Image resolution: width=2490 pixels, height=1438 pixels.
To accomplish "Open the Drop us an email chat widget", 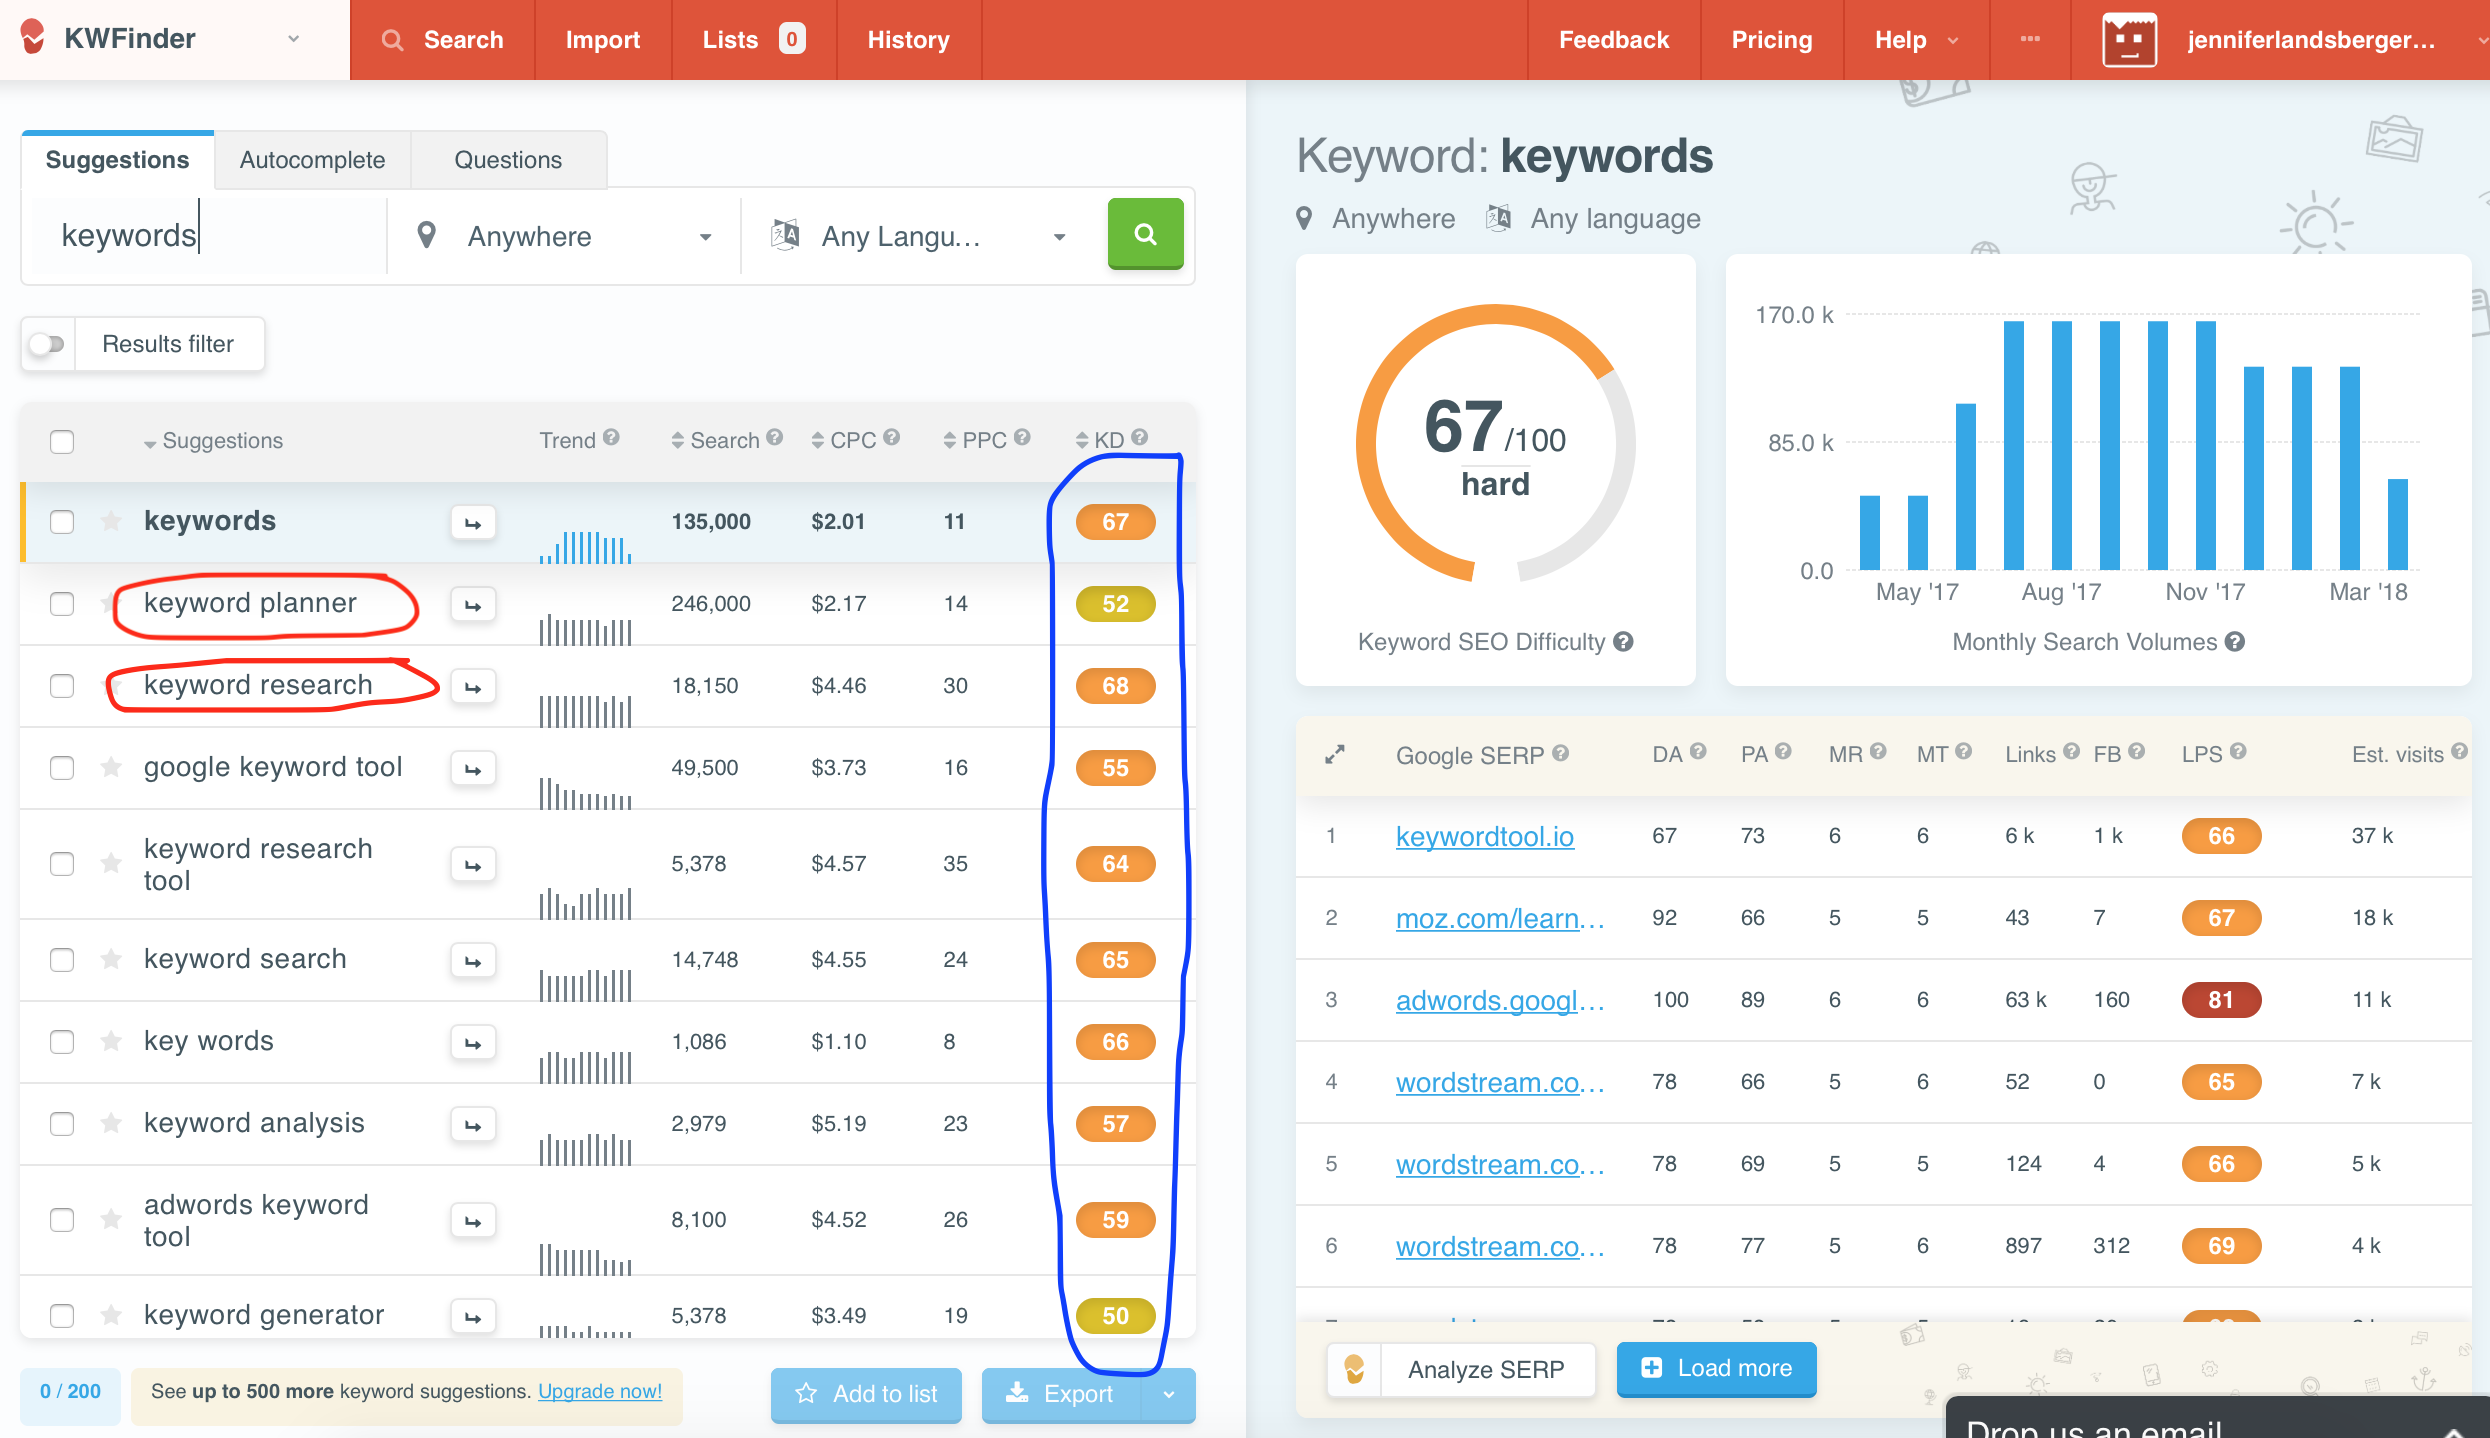I will pyautogui.click(x=2216, y=1419).
